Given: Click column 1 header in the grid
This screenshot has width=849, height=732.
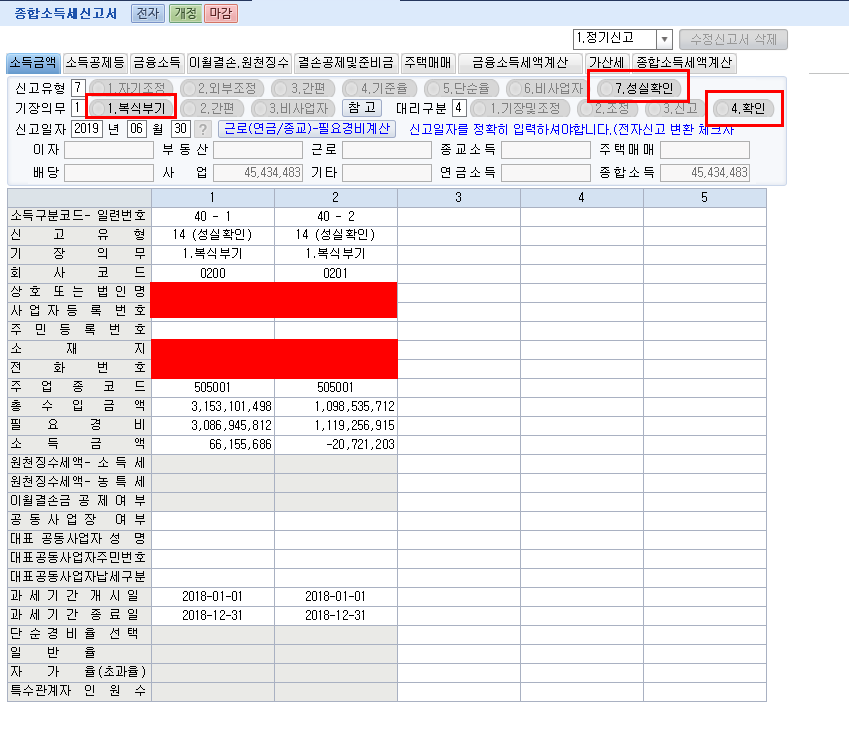Looking at the screenshot, I should pos(213,198).
